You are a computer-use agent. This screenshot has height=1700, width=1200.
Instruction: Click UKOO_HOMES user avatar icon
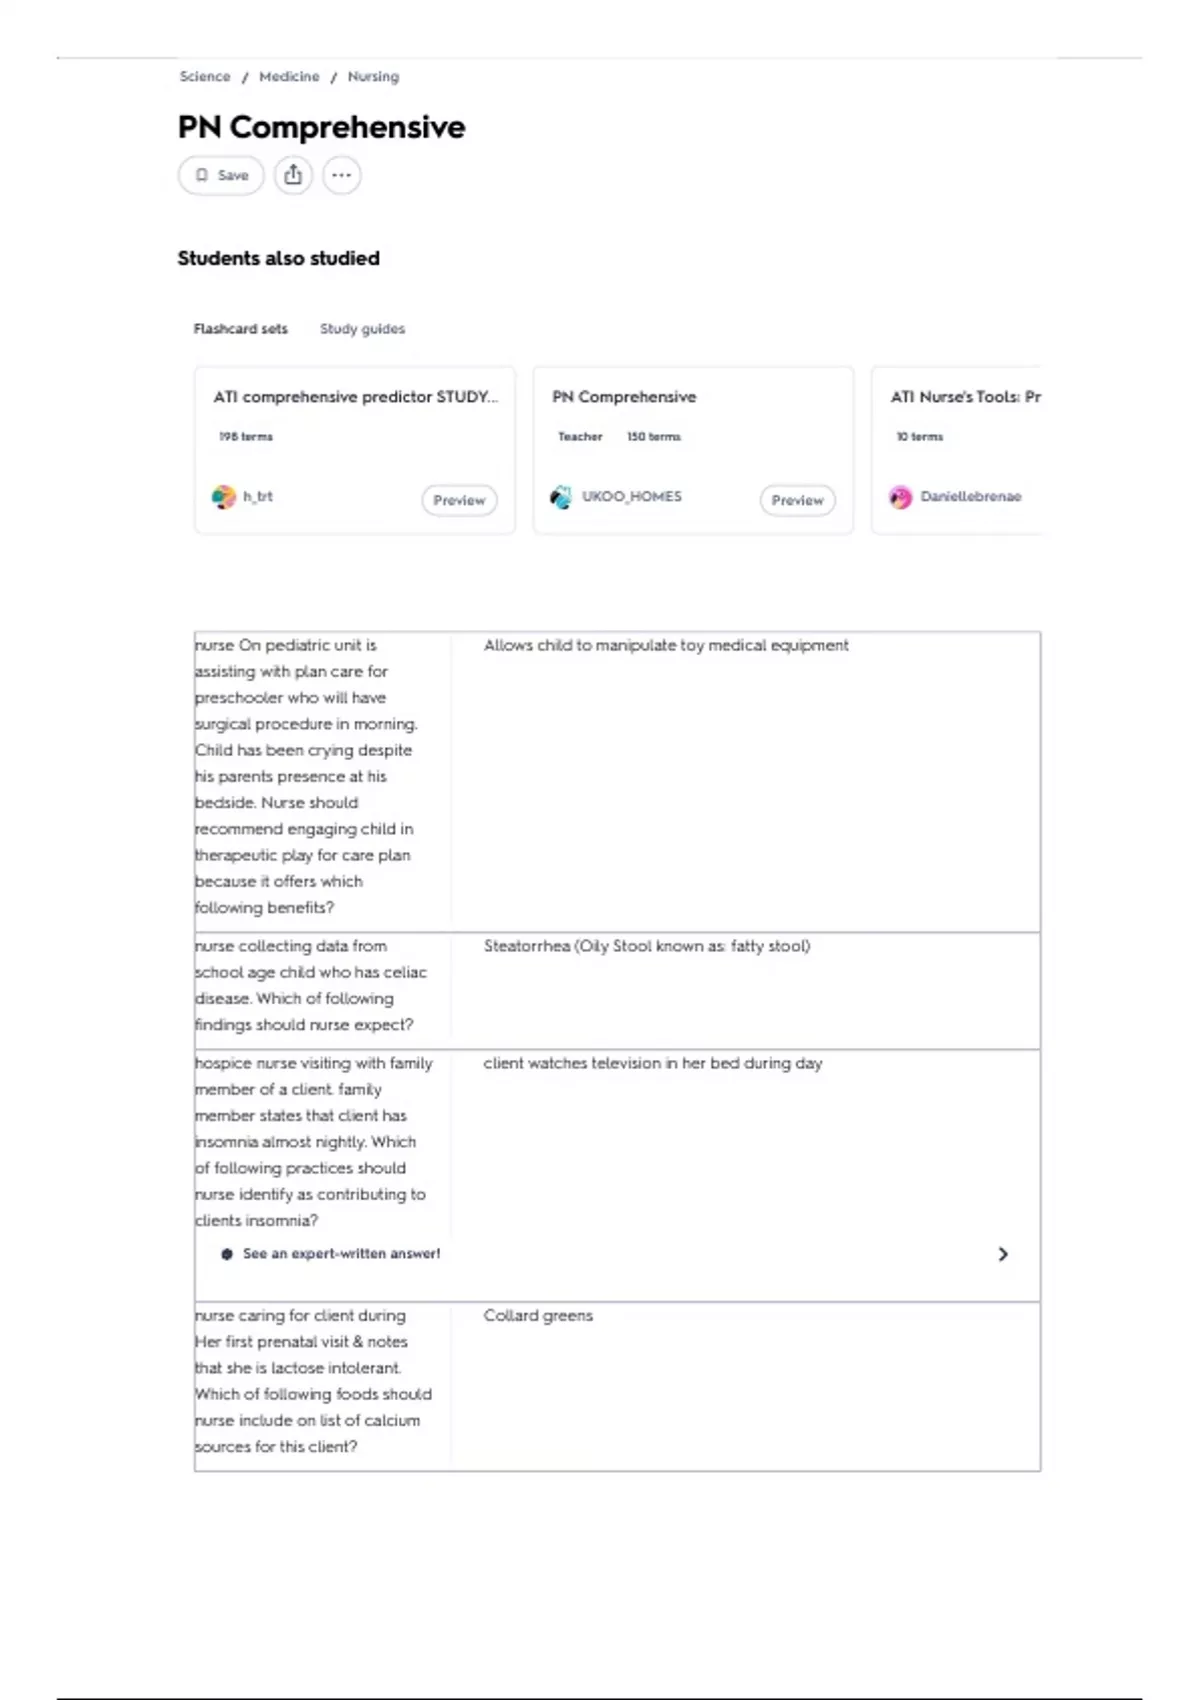pos(561,497)
